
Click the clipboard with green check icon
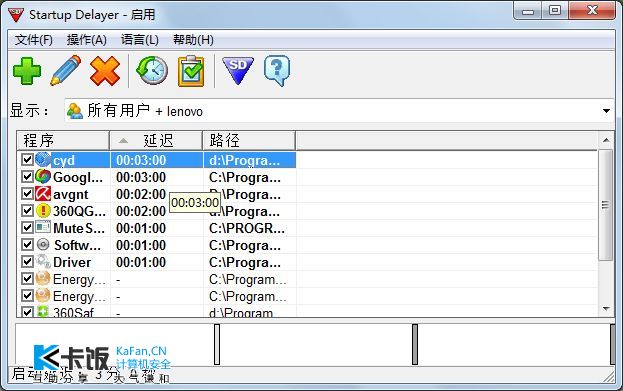coord(191,71)
